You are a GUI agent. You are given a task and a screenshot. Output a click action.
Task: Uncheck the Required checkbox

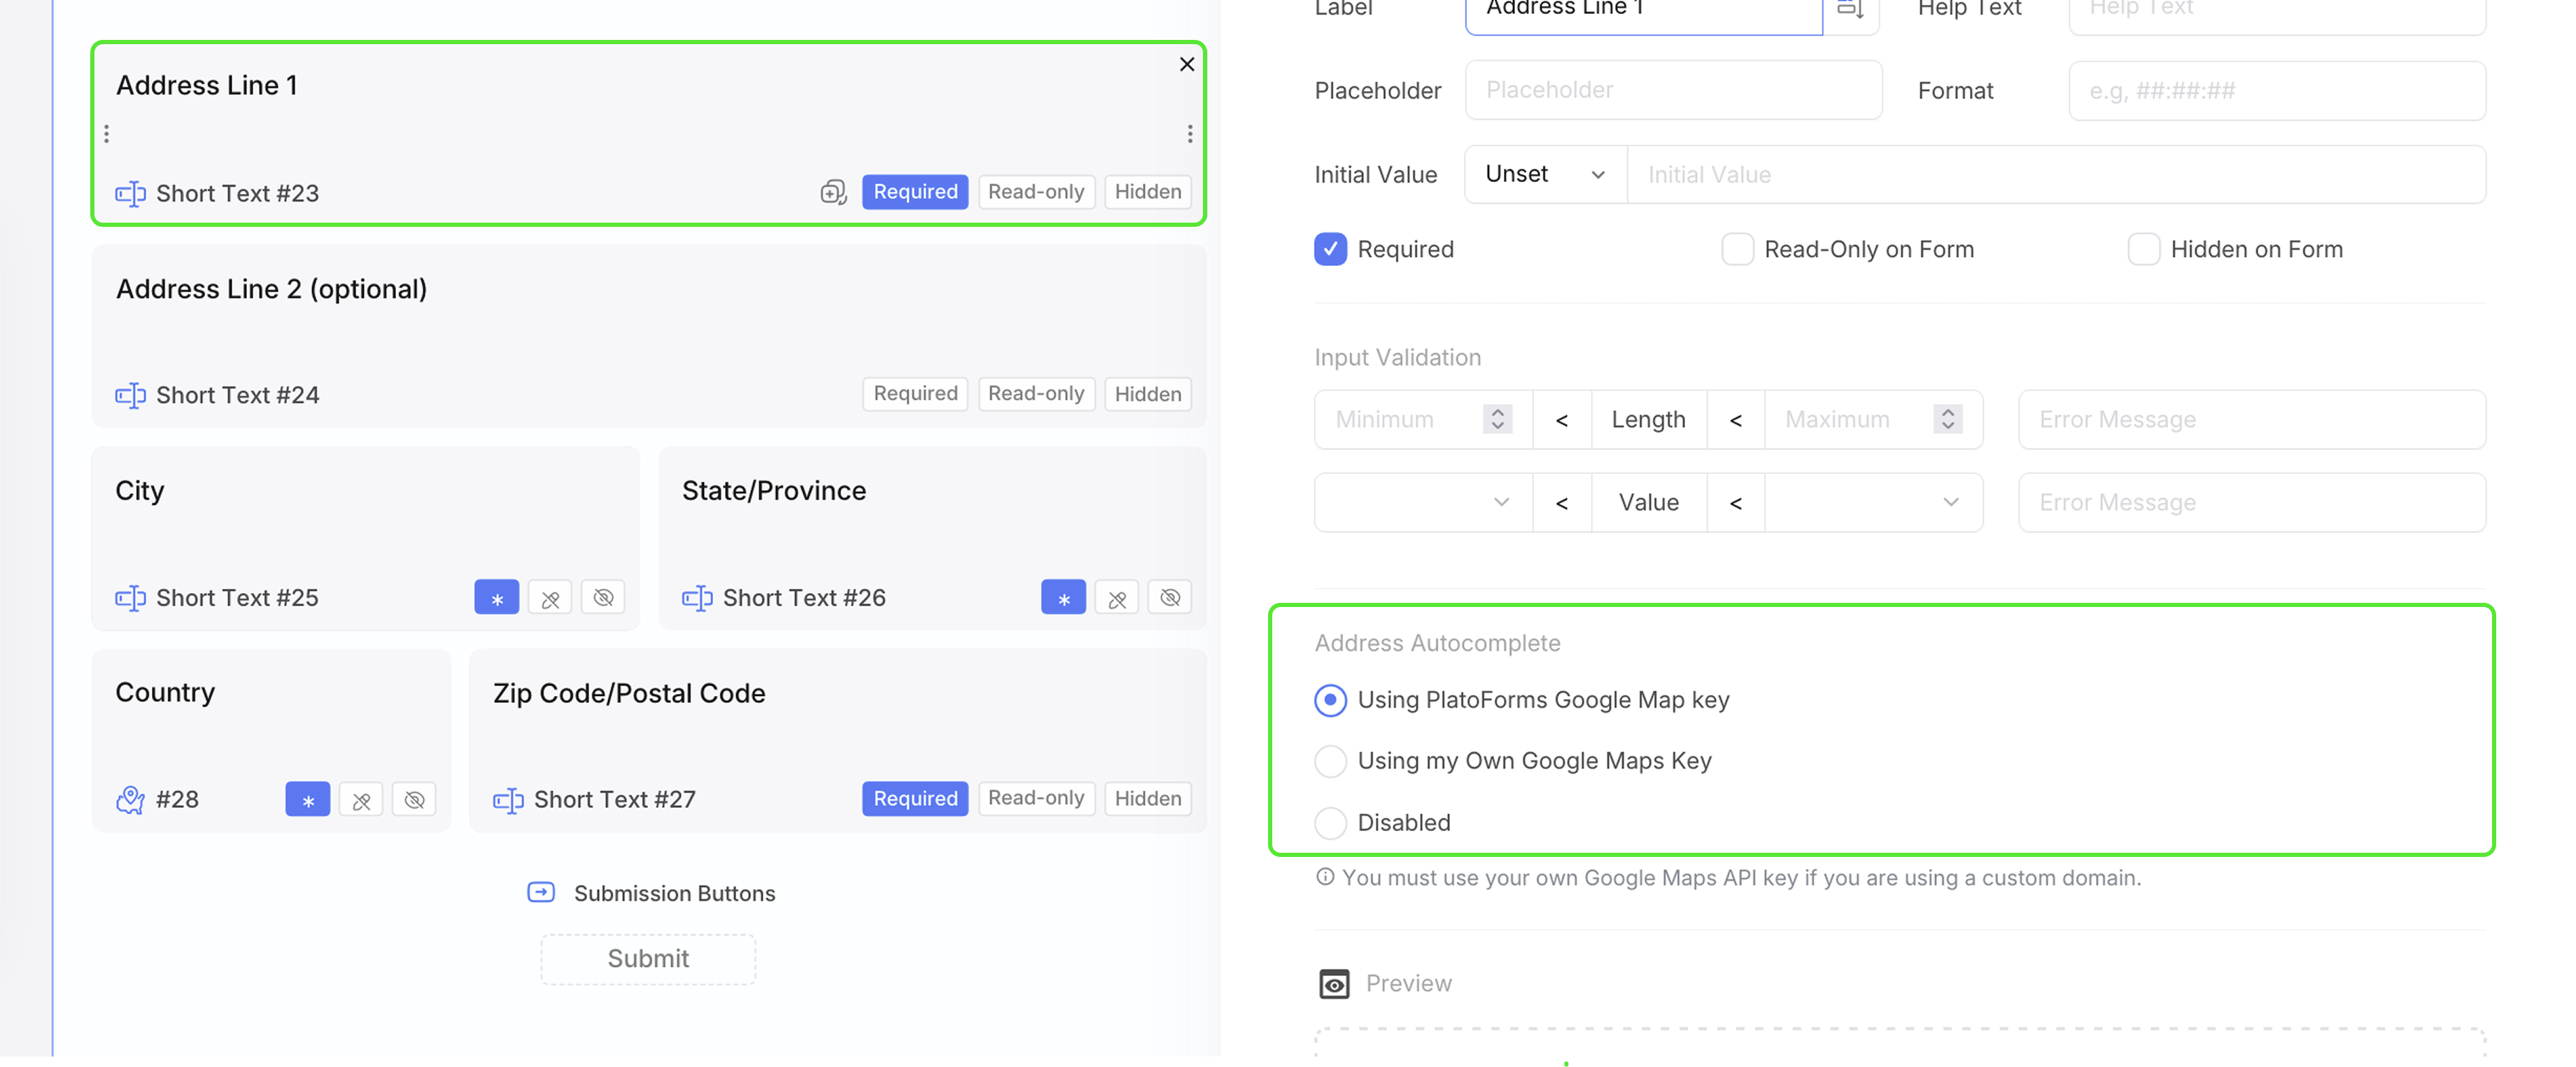(1330, 249)
